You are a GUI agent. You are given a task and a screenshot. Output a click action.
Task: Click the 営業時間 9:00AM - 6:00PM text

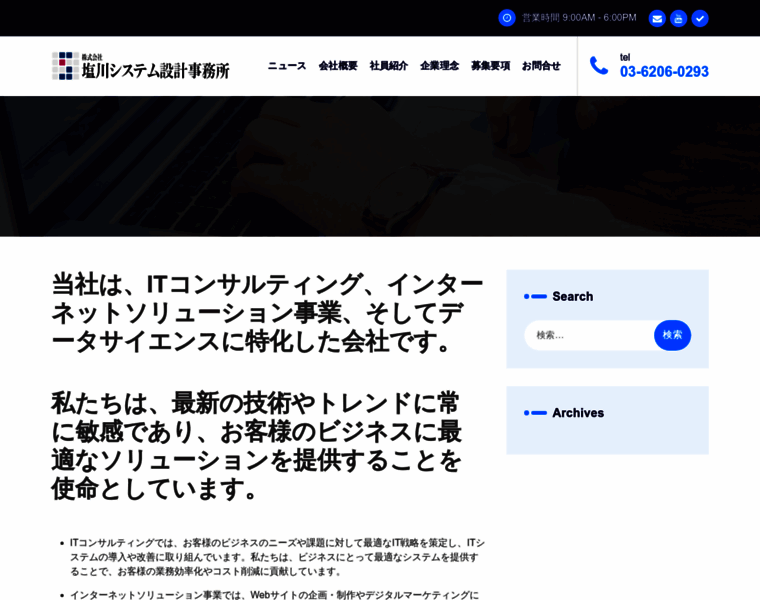click(579, 18)
